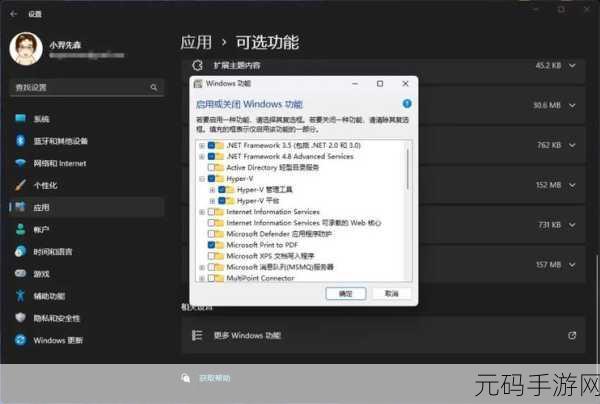This screenshot has width=600, height=404.
Task: Toggle the Hyper-V 管理工具 checkbox
Action: tap(222, 190)
